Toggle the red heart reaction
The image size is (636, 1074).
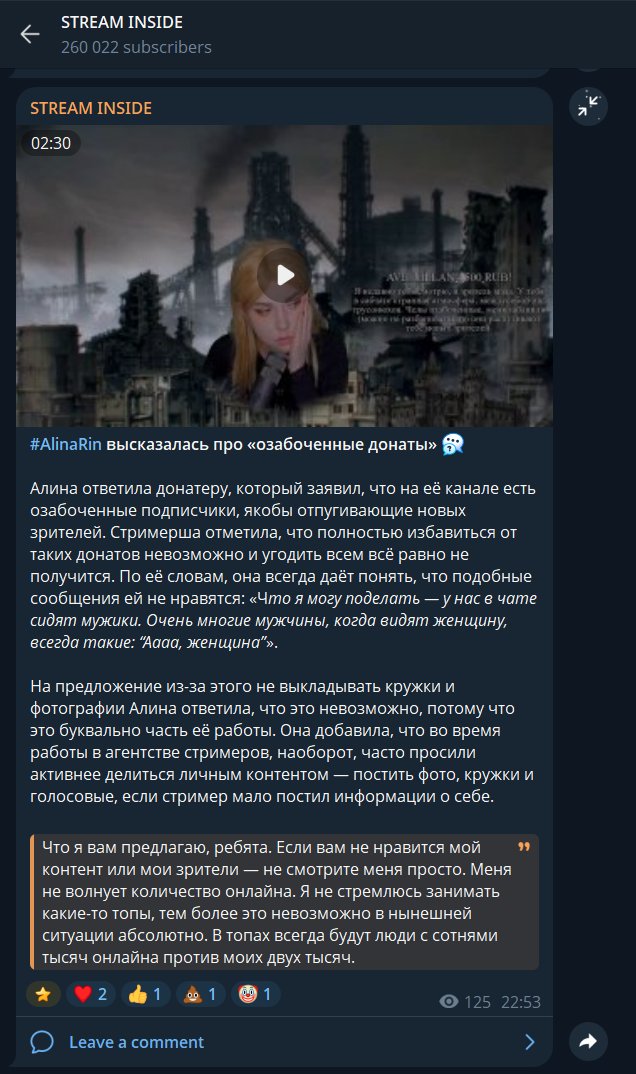(x=90, y=994)
